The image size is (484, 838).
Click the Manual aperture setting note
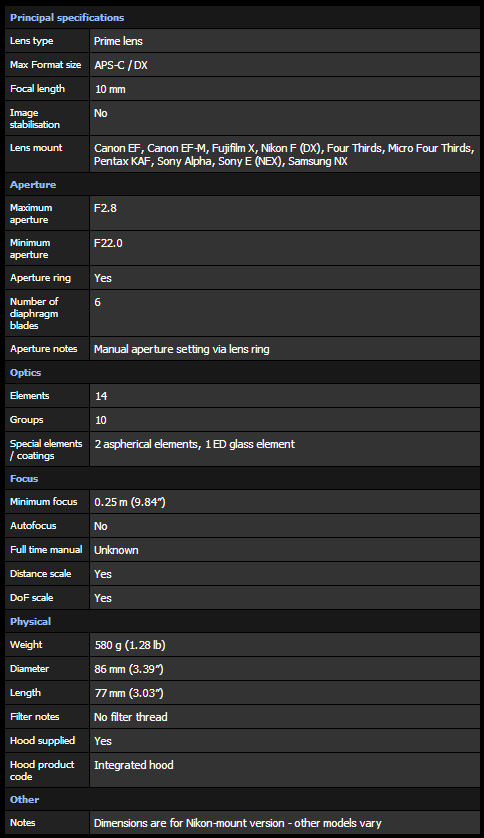point(182,349)
